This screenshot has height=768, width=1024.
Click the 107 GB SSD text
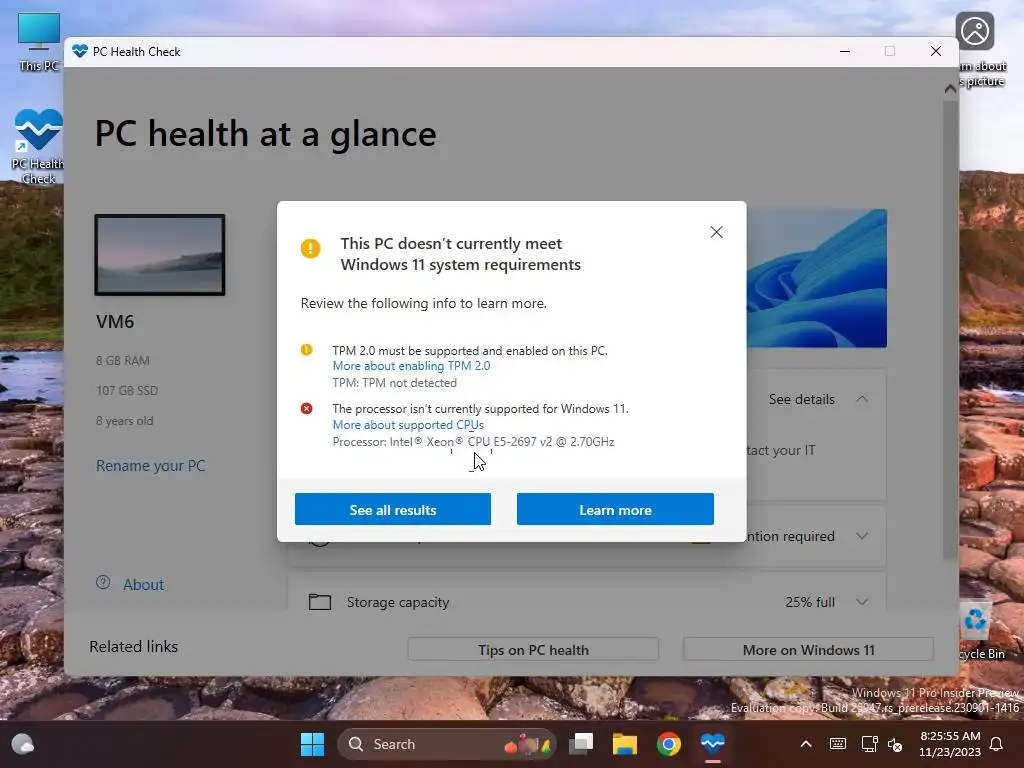point(127,391)
